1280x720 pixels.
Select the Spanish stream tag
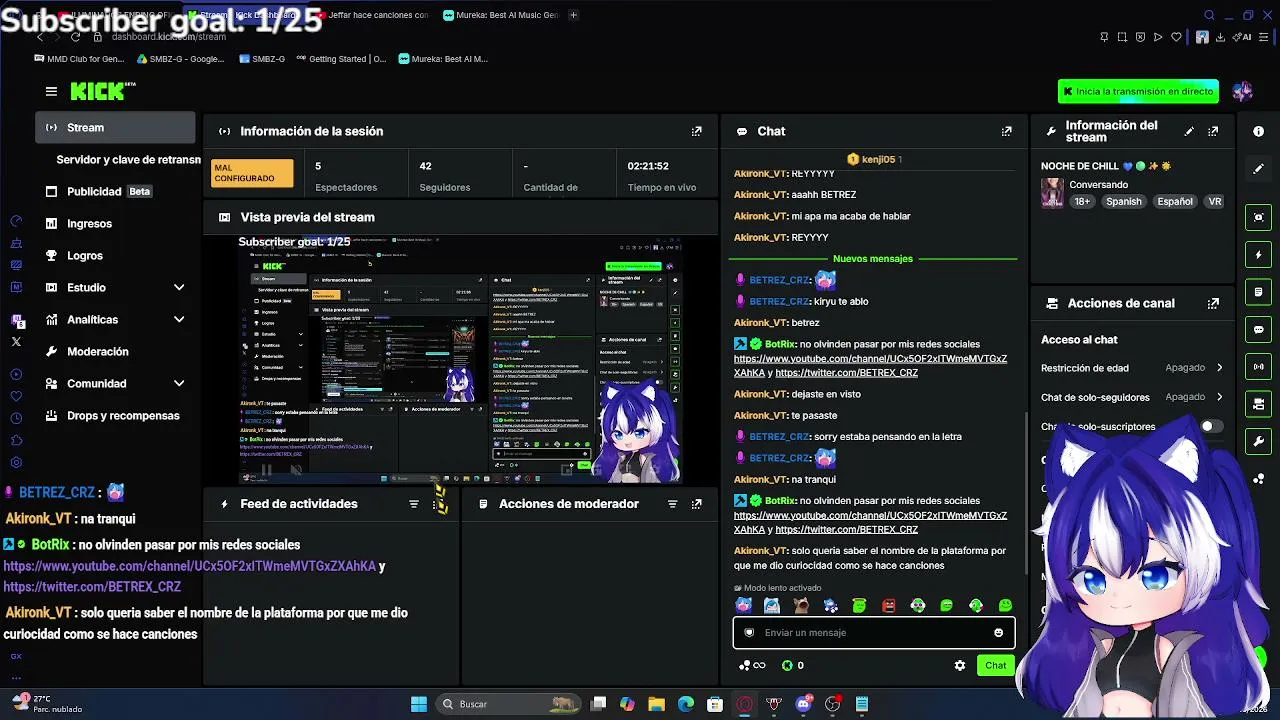click(1123, 201)
